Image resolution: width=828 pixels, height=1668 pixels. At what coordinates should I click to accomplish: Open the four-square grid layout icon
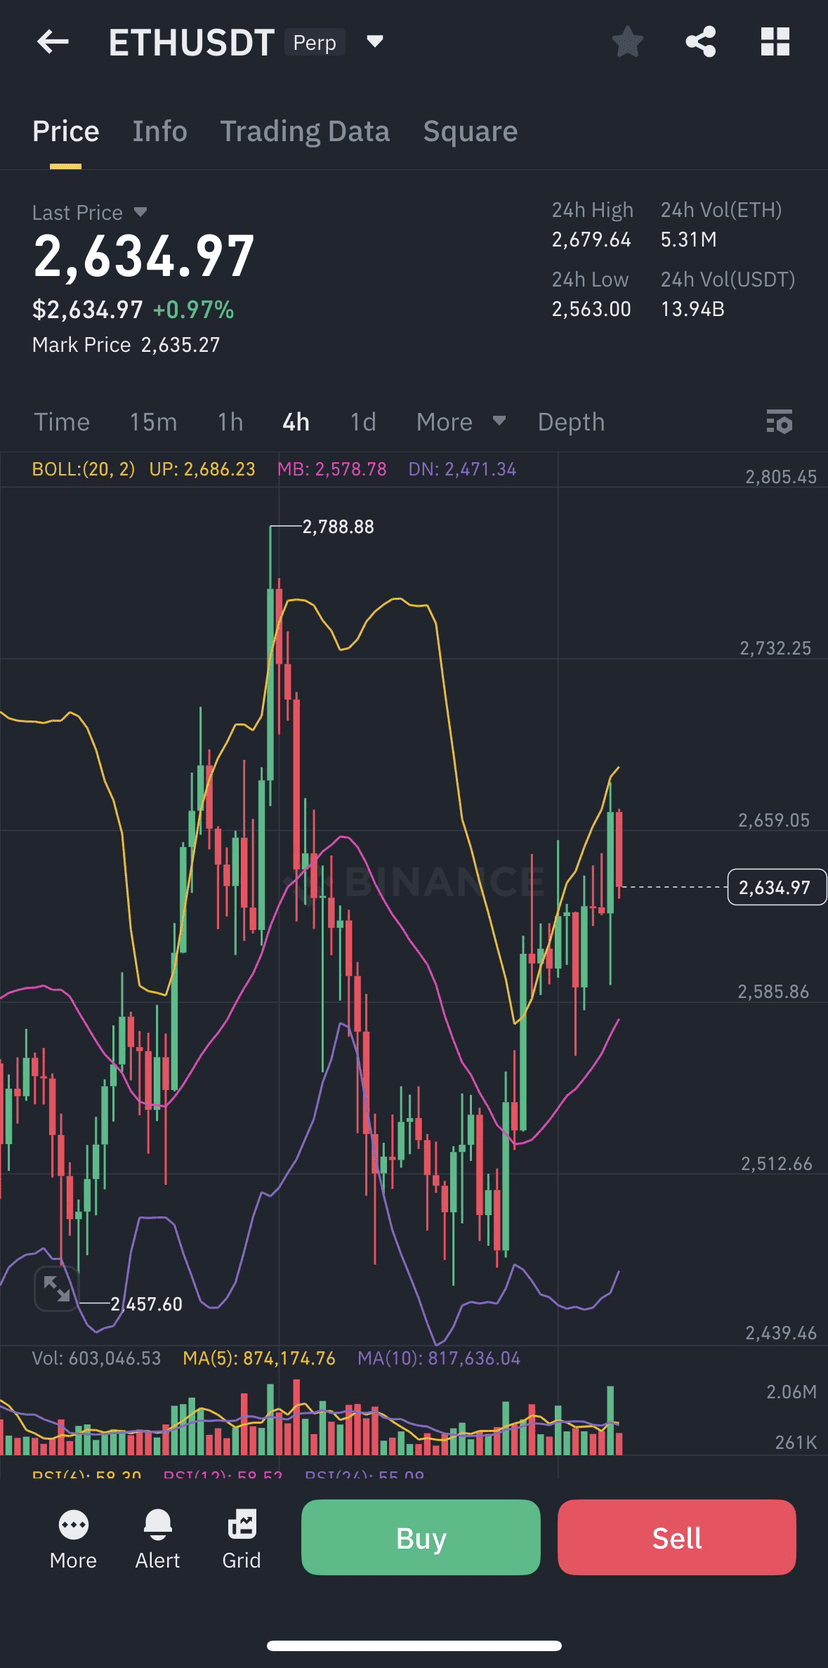click(775, 42)
